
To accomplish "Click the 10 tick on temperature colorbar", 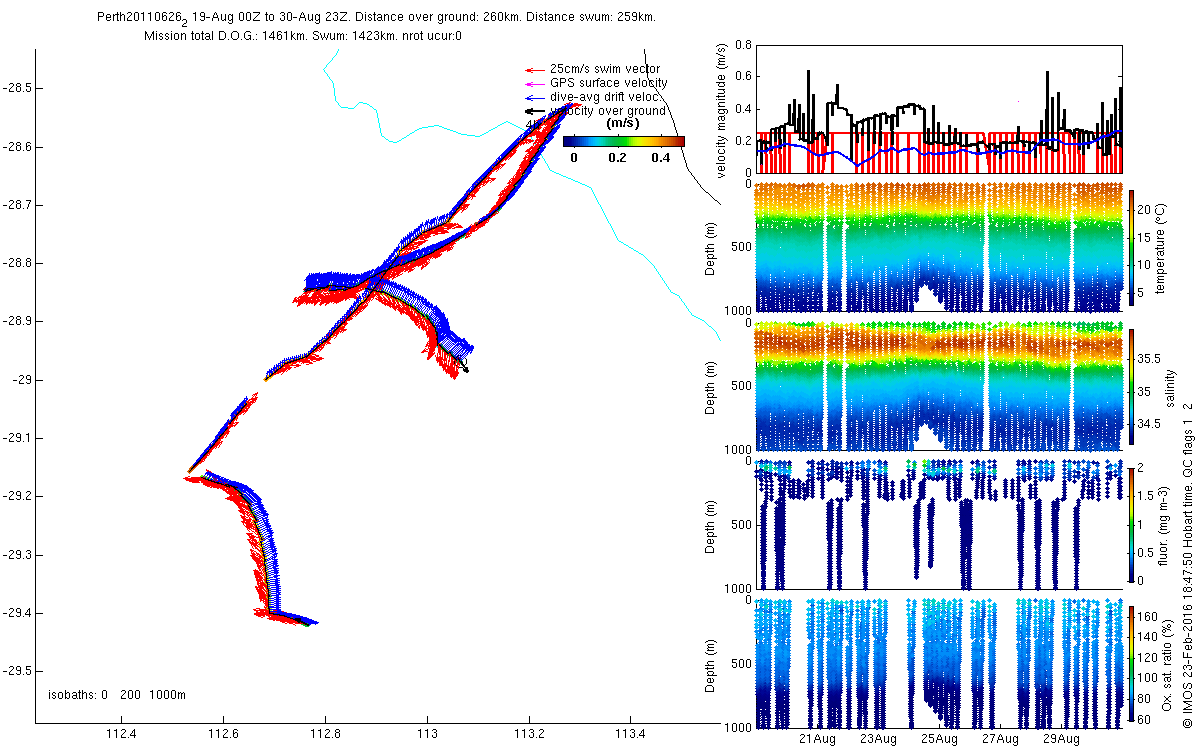I will pos(1145,265).
